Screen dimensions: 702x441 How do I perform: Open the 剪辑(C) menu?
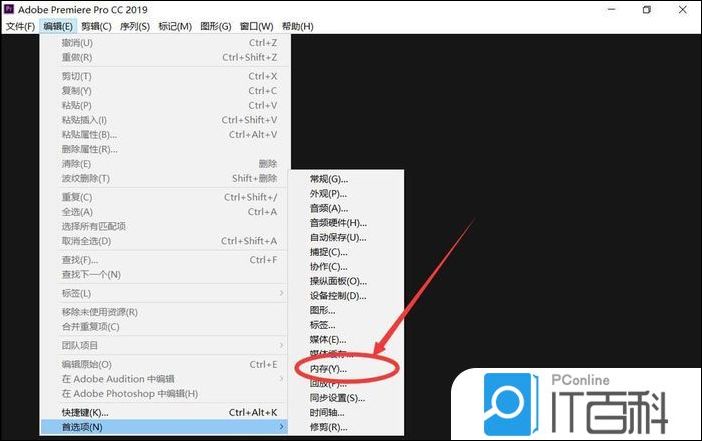click(x=96, y=26)
